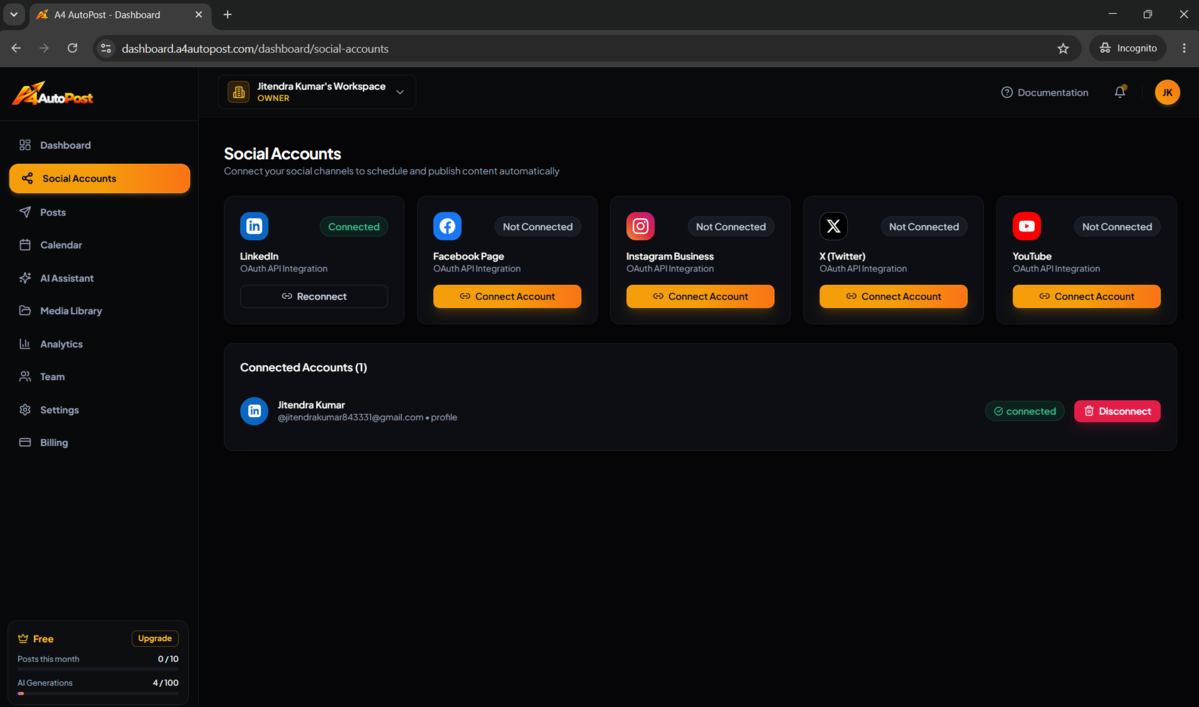Click the A4 AutoPost logo
Screen dimensions: 1199x707
[52, 94]
